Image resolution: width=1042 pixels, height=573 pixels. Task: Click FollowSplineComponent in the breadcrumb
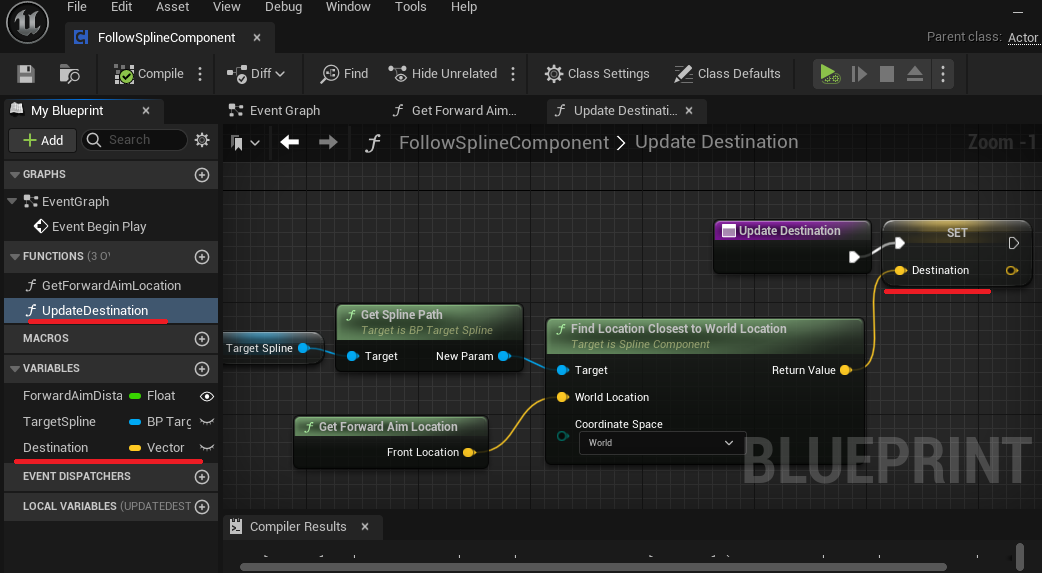pos(504,142)
